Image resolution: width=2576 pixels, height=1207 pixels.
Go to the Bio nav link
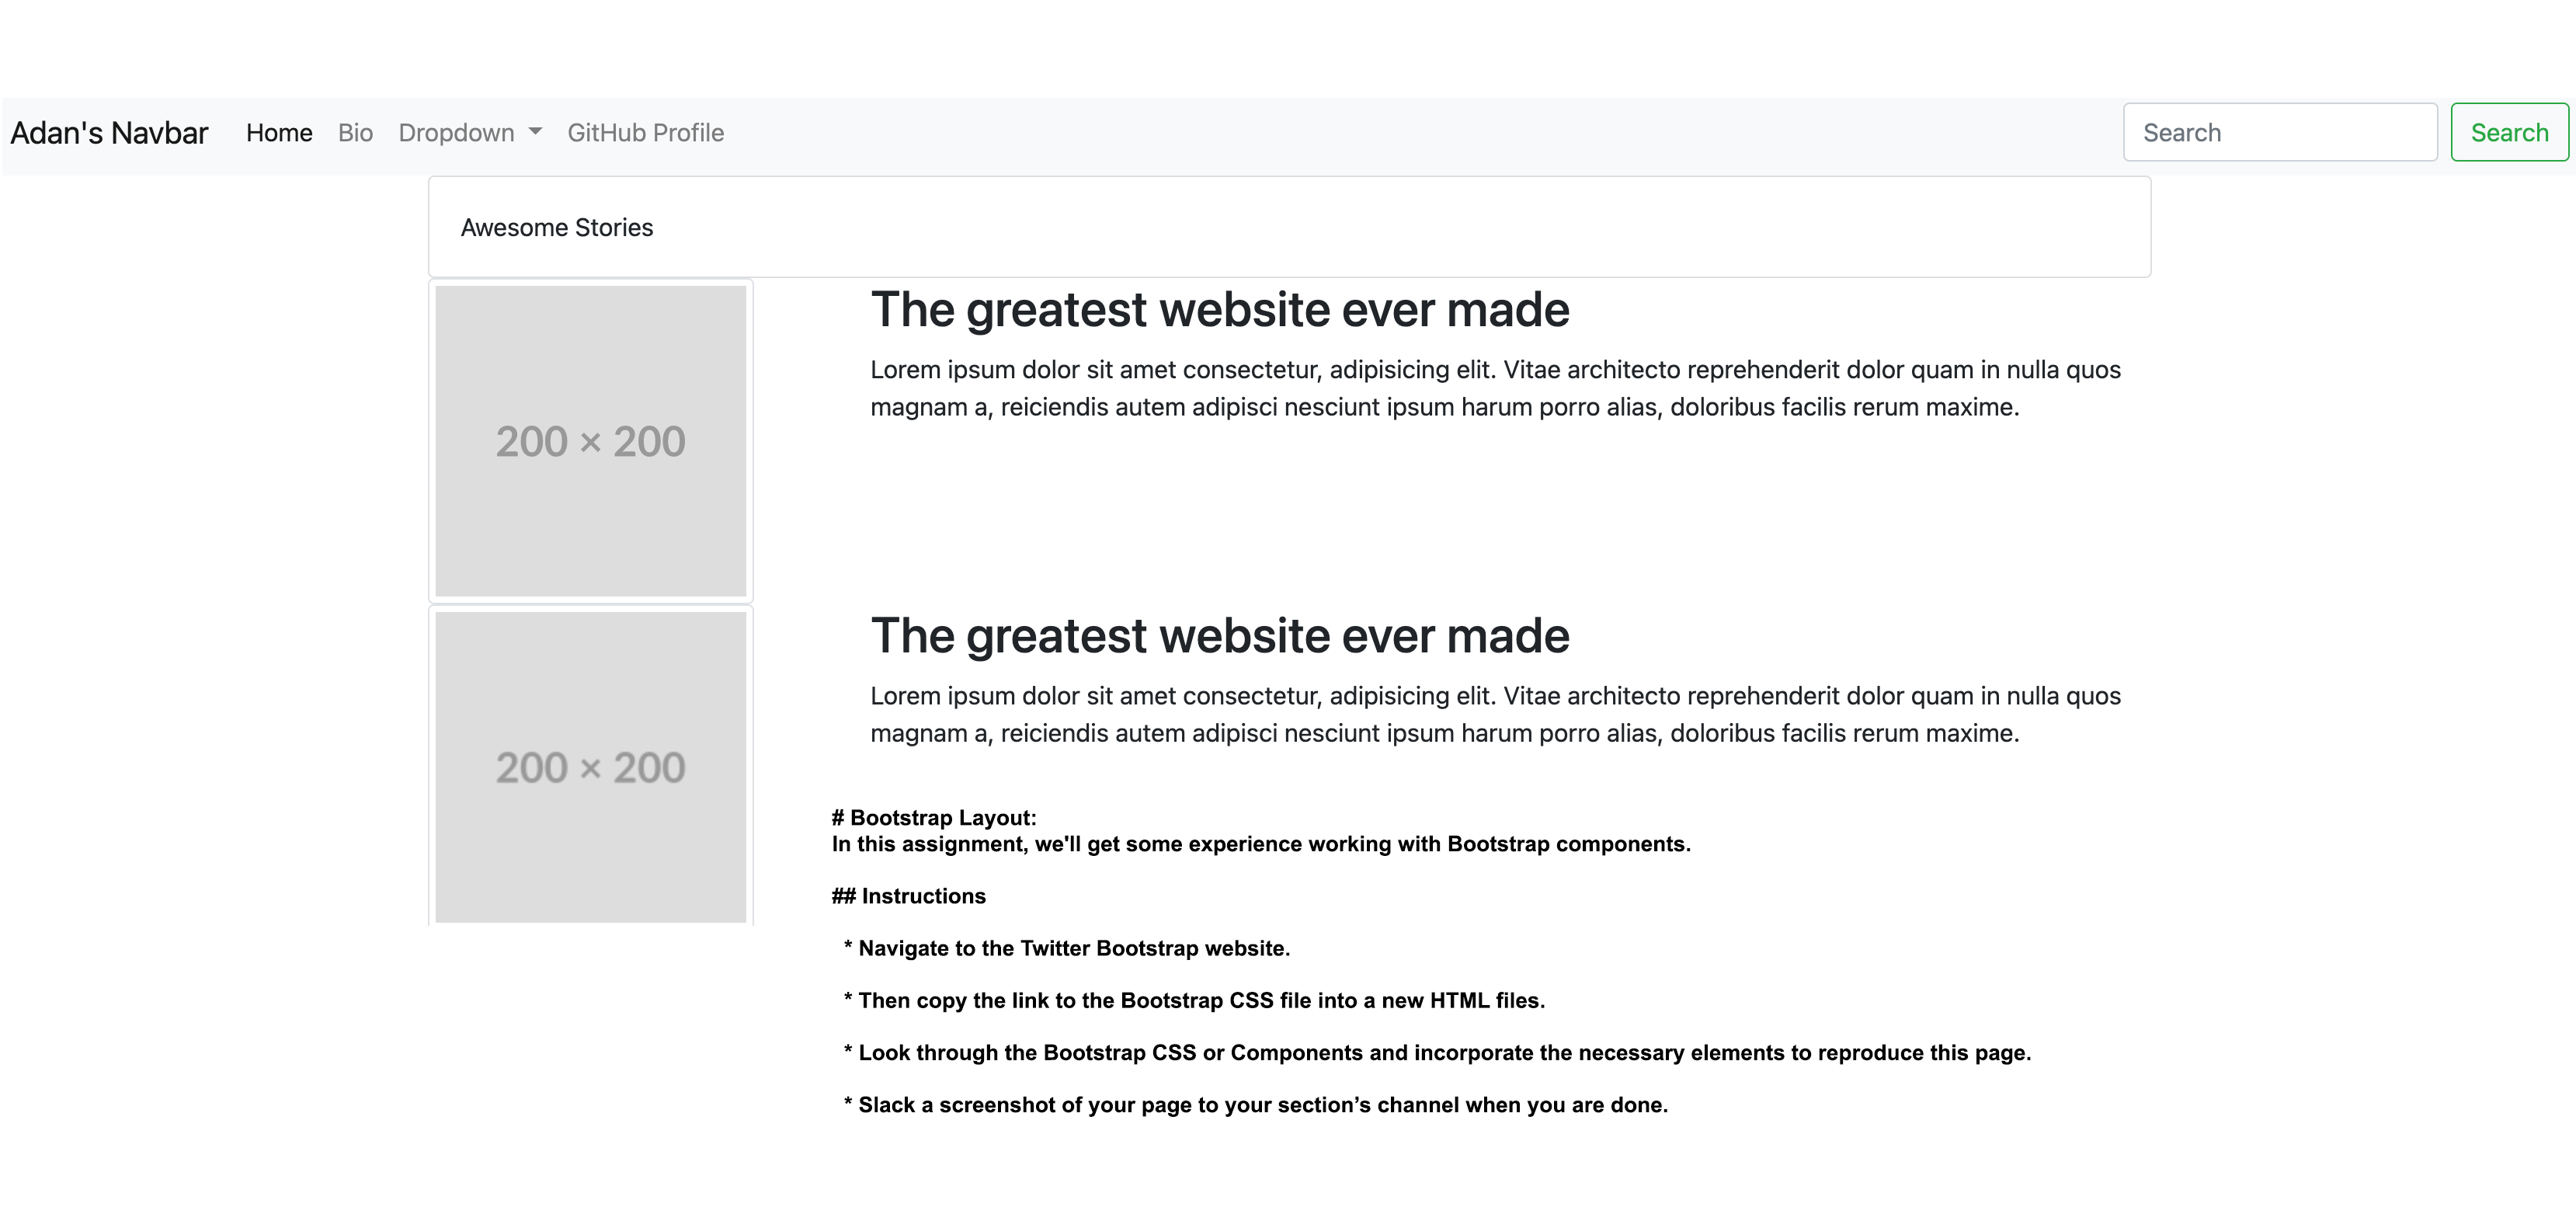pos(355,133)
